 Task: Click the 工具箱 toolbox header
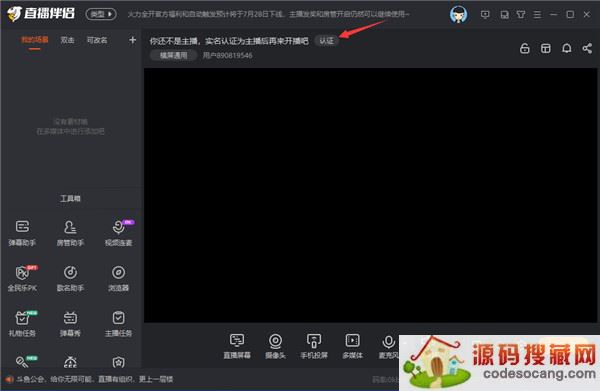pos(70,198)
